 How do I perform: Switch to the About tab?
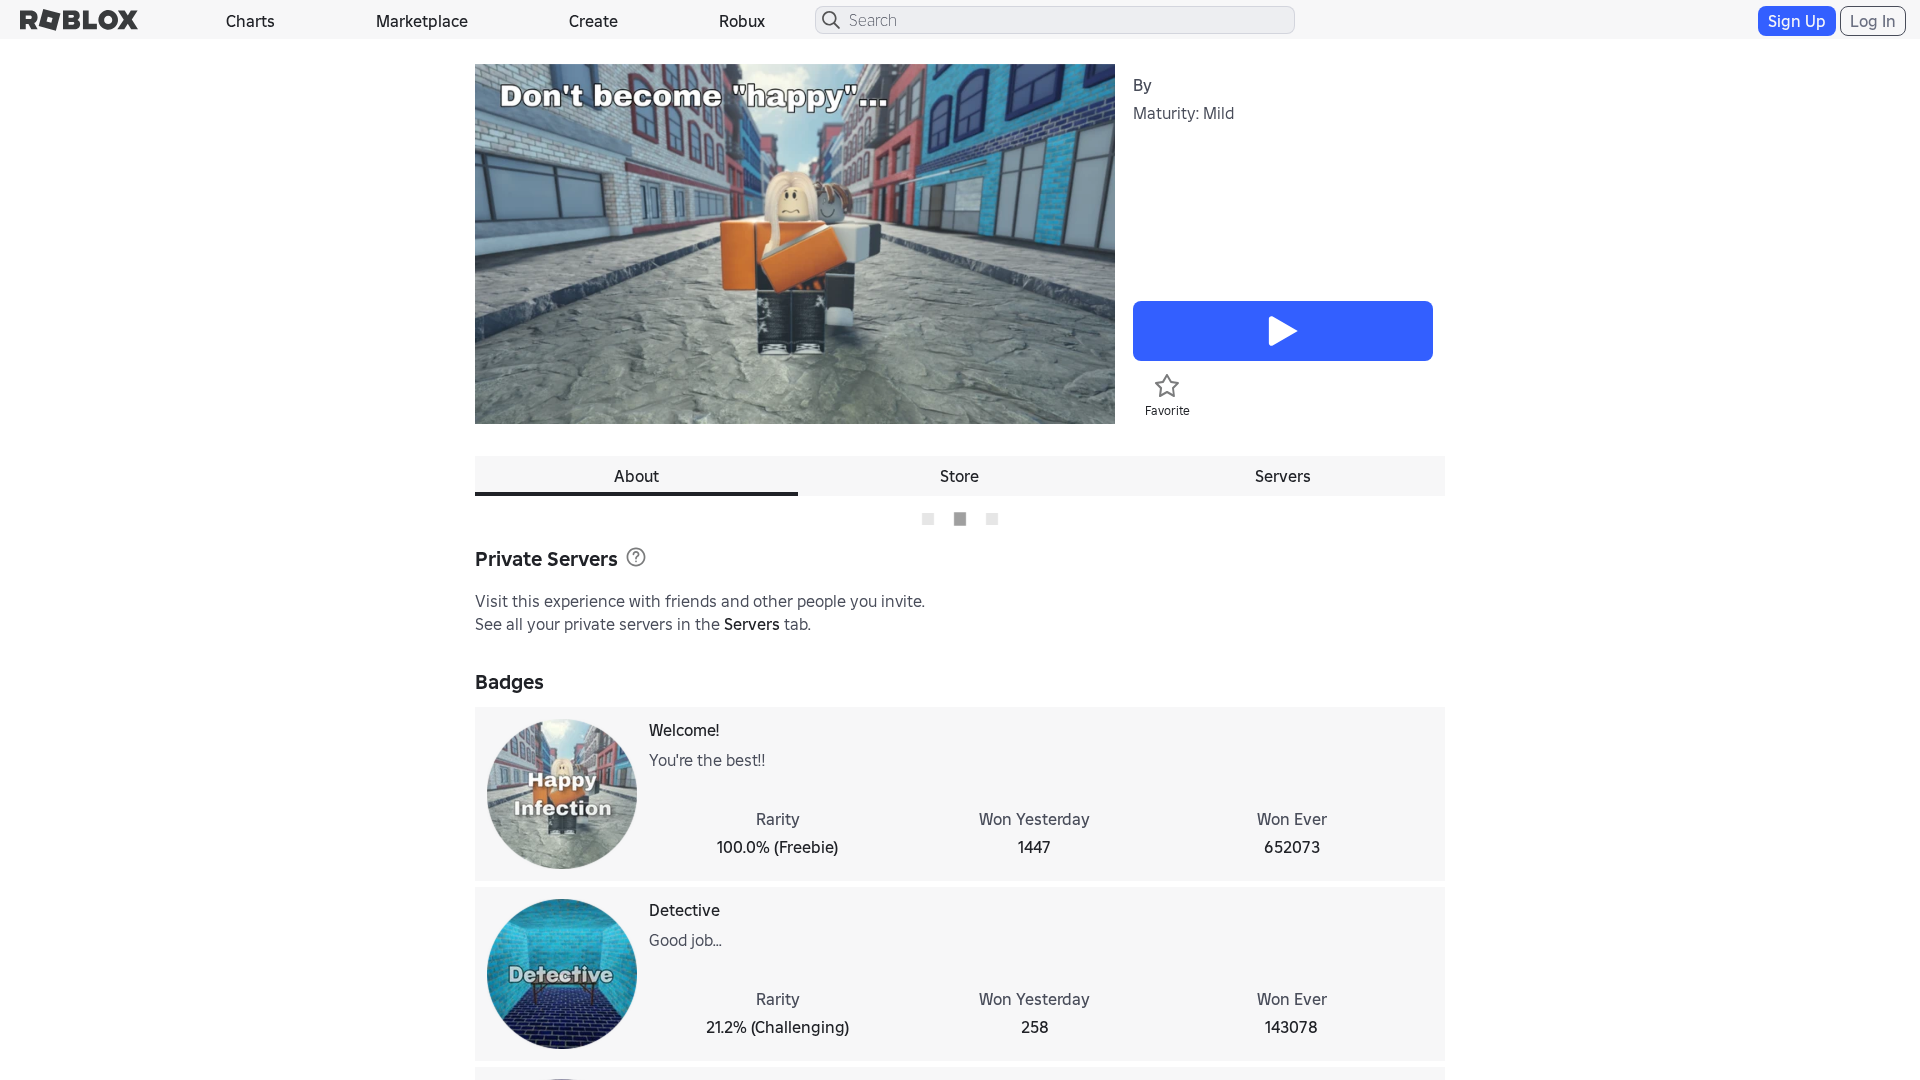coord(636,476)
